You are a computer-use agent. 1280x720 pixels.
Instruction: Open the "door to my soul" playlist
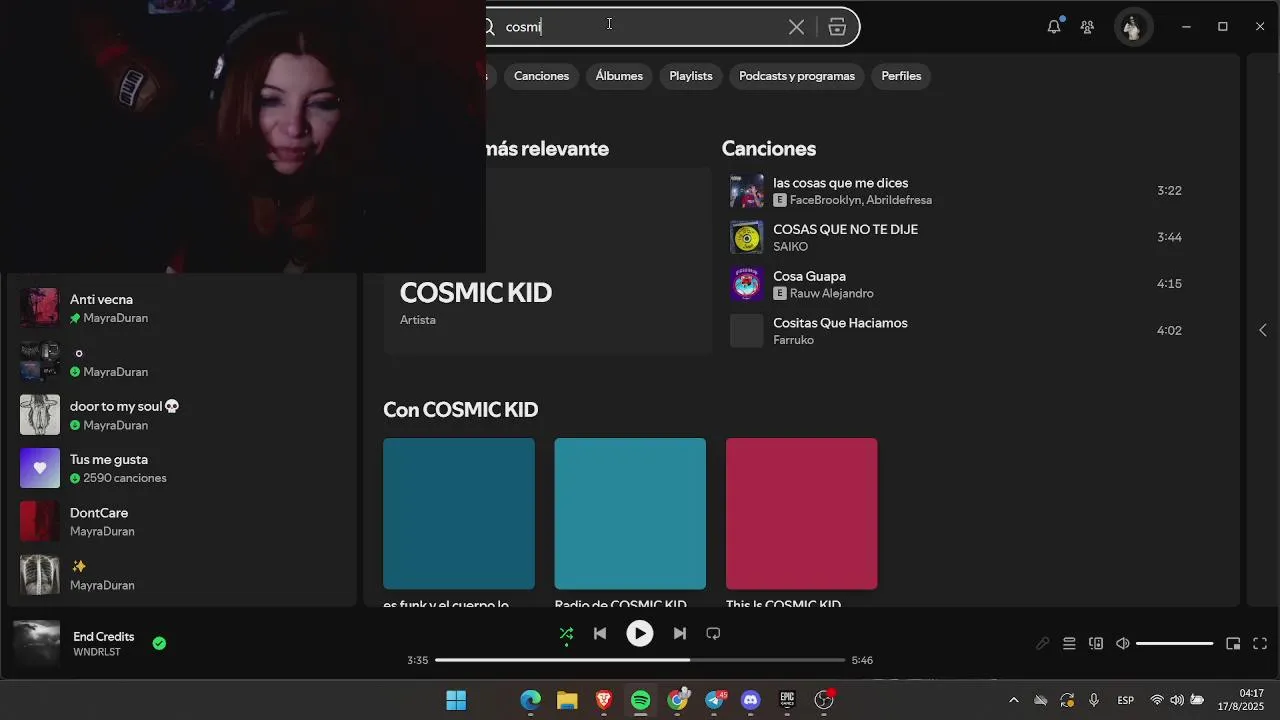(182, 415)
